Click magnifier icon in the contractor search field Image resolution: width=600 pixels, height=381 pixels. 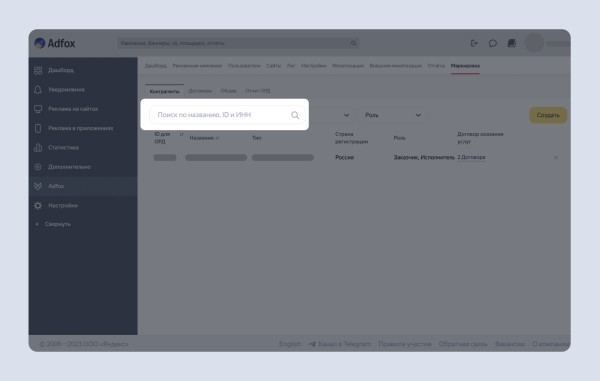(295, 115)
